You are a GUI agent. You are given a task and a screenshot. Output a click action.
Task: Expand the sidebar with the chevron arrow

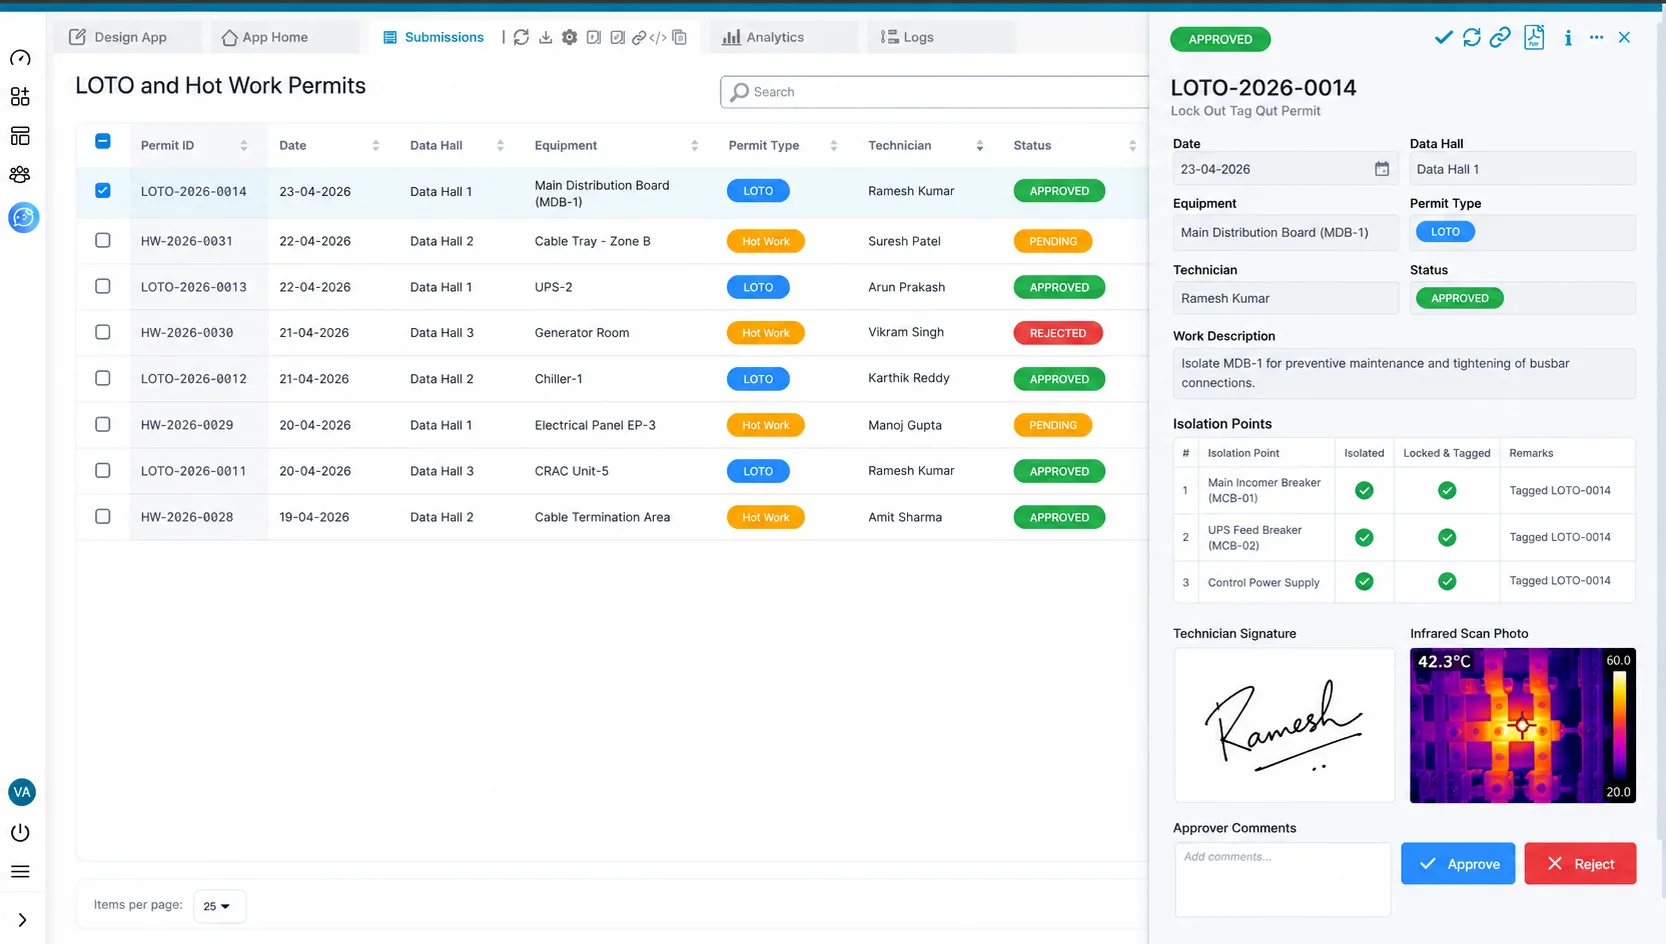pos(21,920)
